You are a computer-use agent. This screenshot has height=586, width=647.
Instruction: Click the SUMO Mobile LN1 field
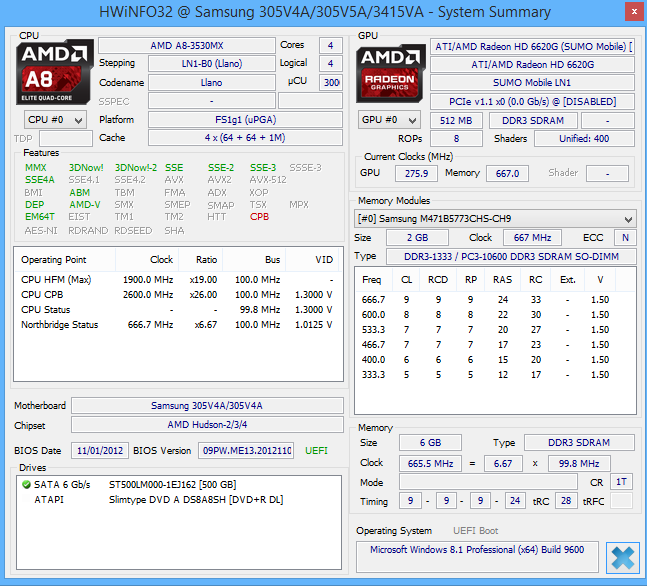532,83
